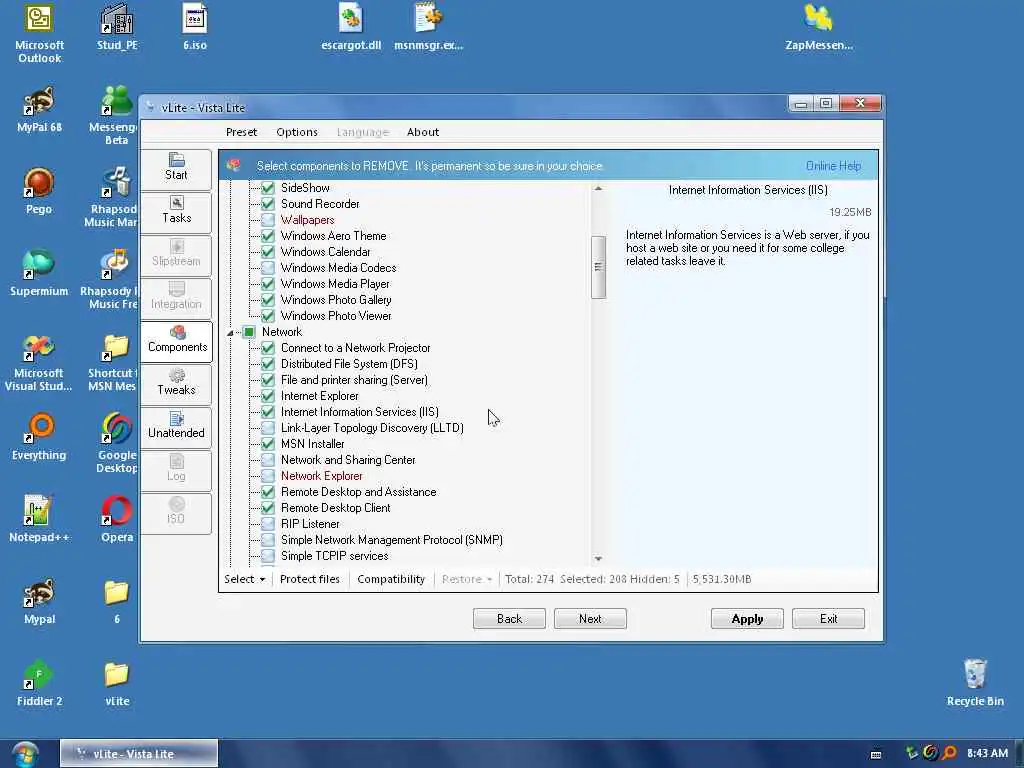Screen dimensions: 1024x768
Task: Open Microsoft Outlook desktop icon
Action: click(x=39, y=34)
